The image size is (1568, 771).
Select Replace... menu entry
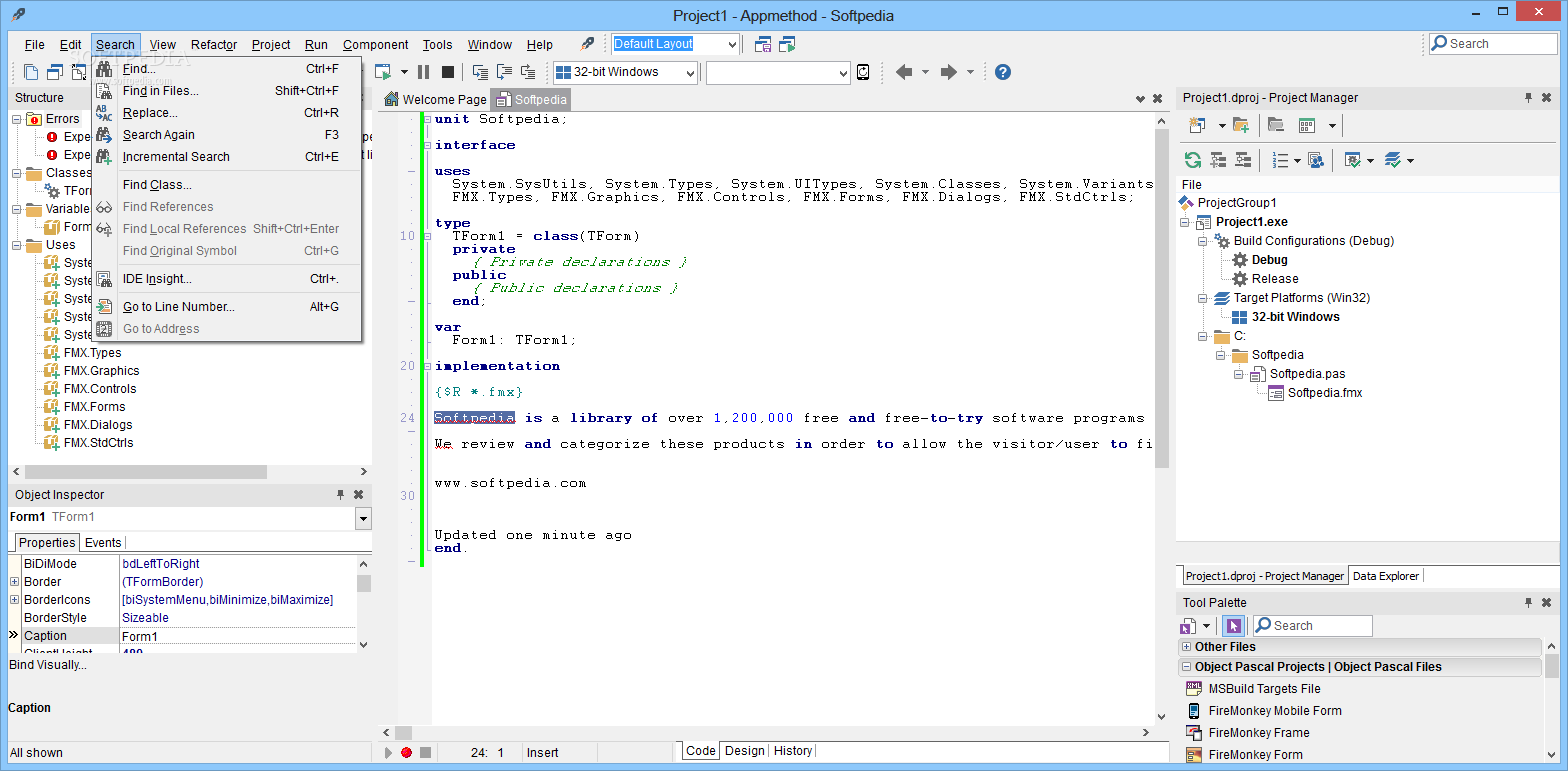[x=226, y=113]
